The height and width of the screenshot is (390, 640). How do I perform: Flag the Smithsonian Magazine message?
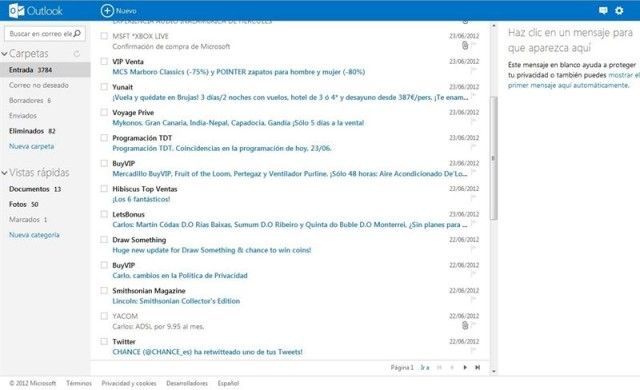click(473, 299)
